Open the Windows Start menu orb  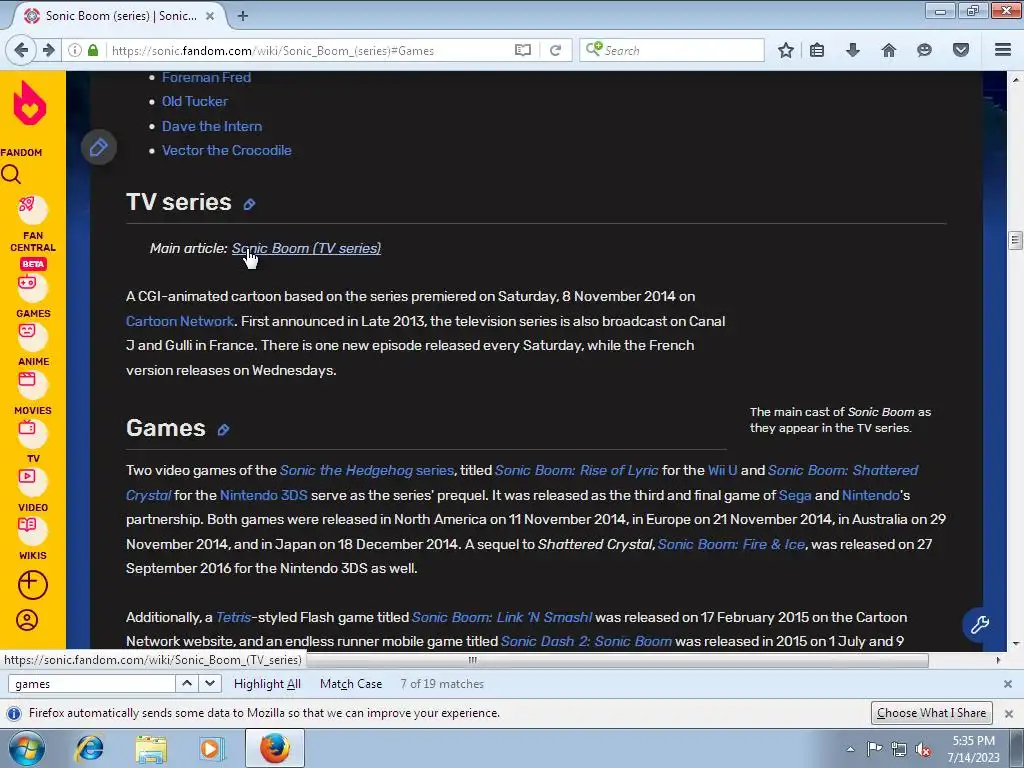(x=27, y=748)
